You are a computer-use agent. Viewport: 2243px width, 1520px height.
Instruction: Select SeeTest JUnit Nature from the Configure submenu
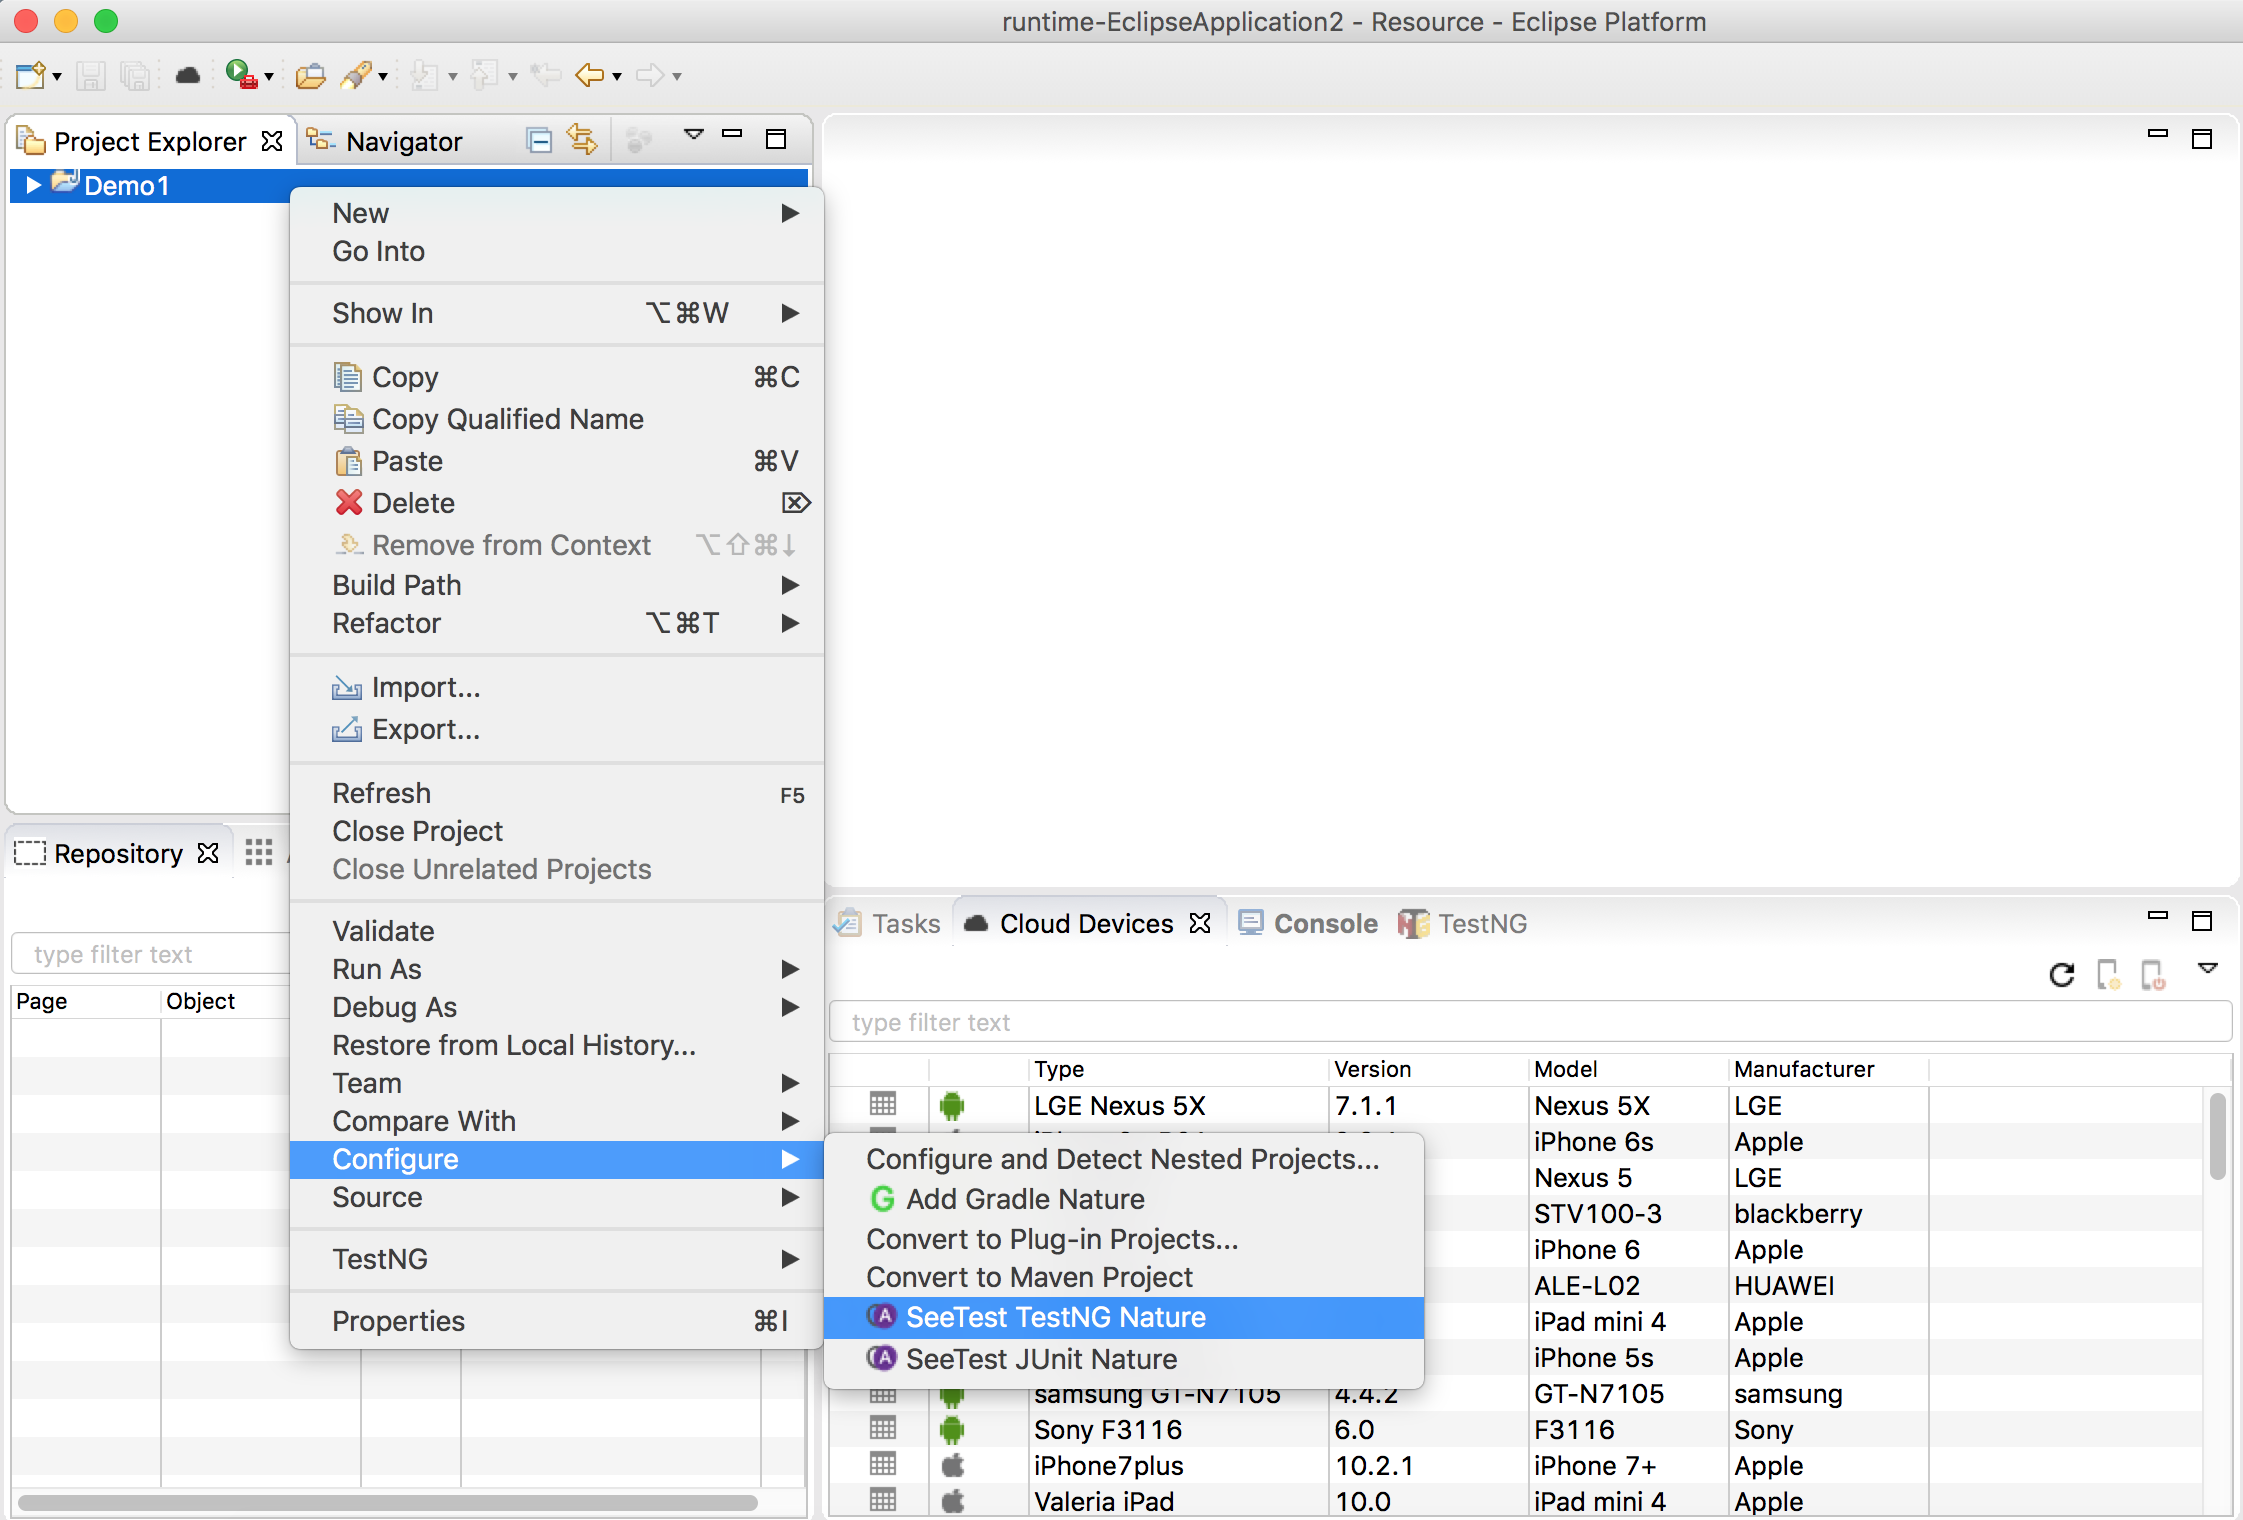1041,1358
